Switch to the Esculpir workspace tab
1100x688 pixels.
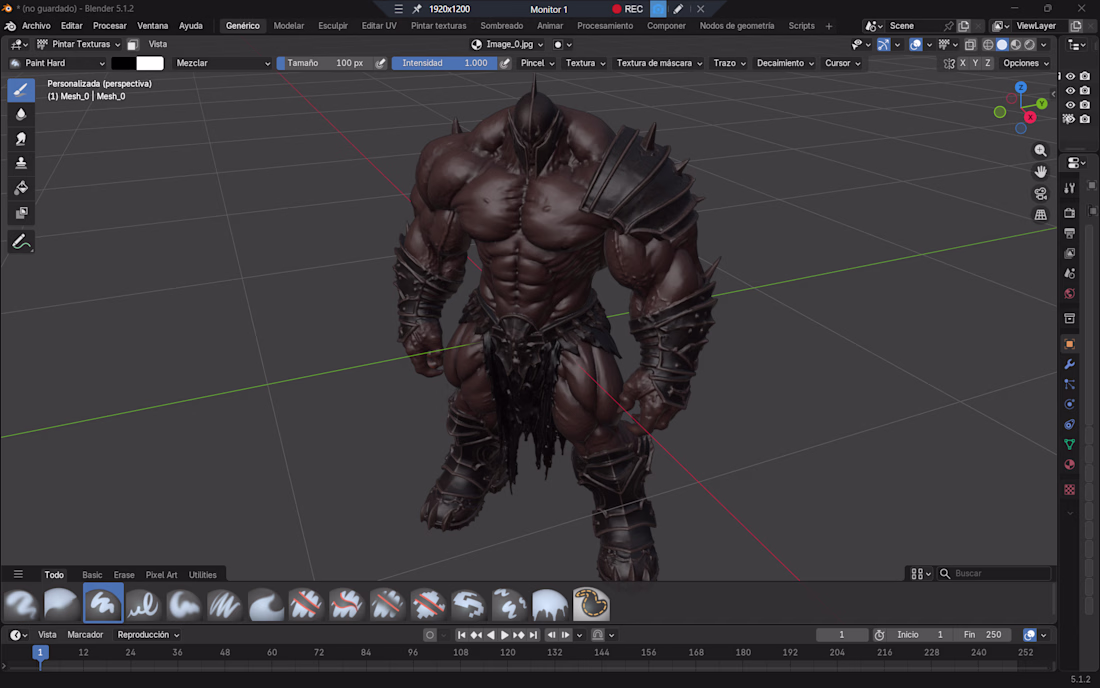tap(333, 26)
